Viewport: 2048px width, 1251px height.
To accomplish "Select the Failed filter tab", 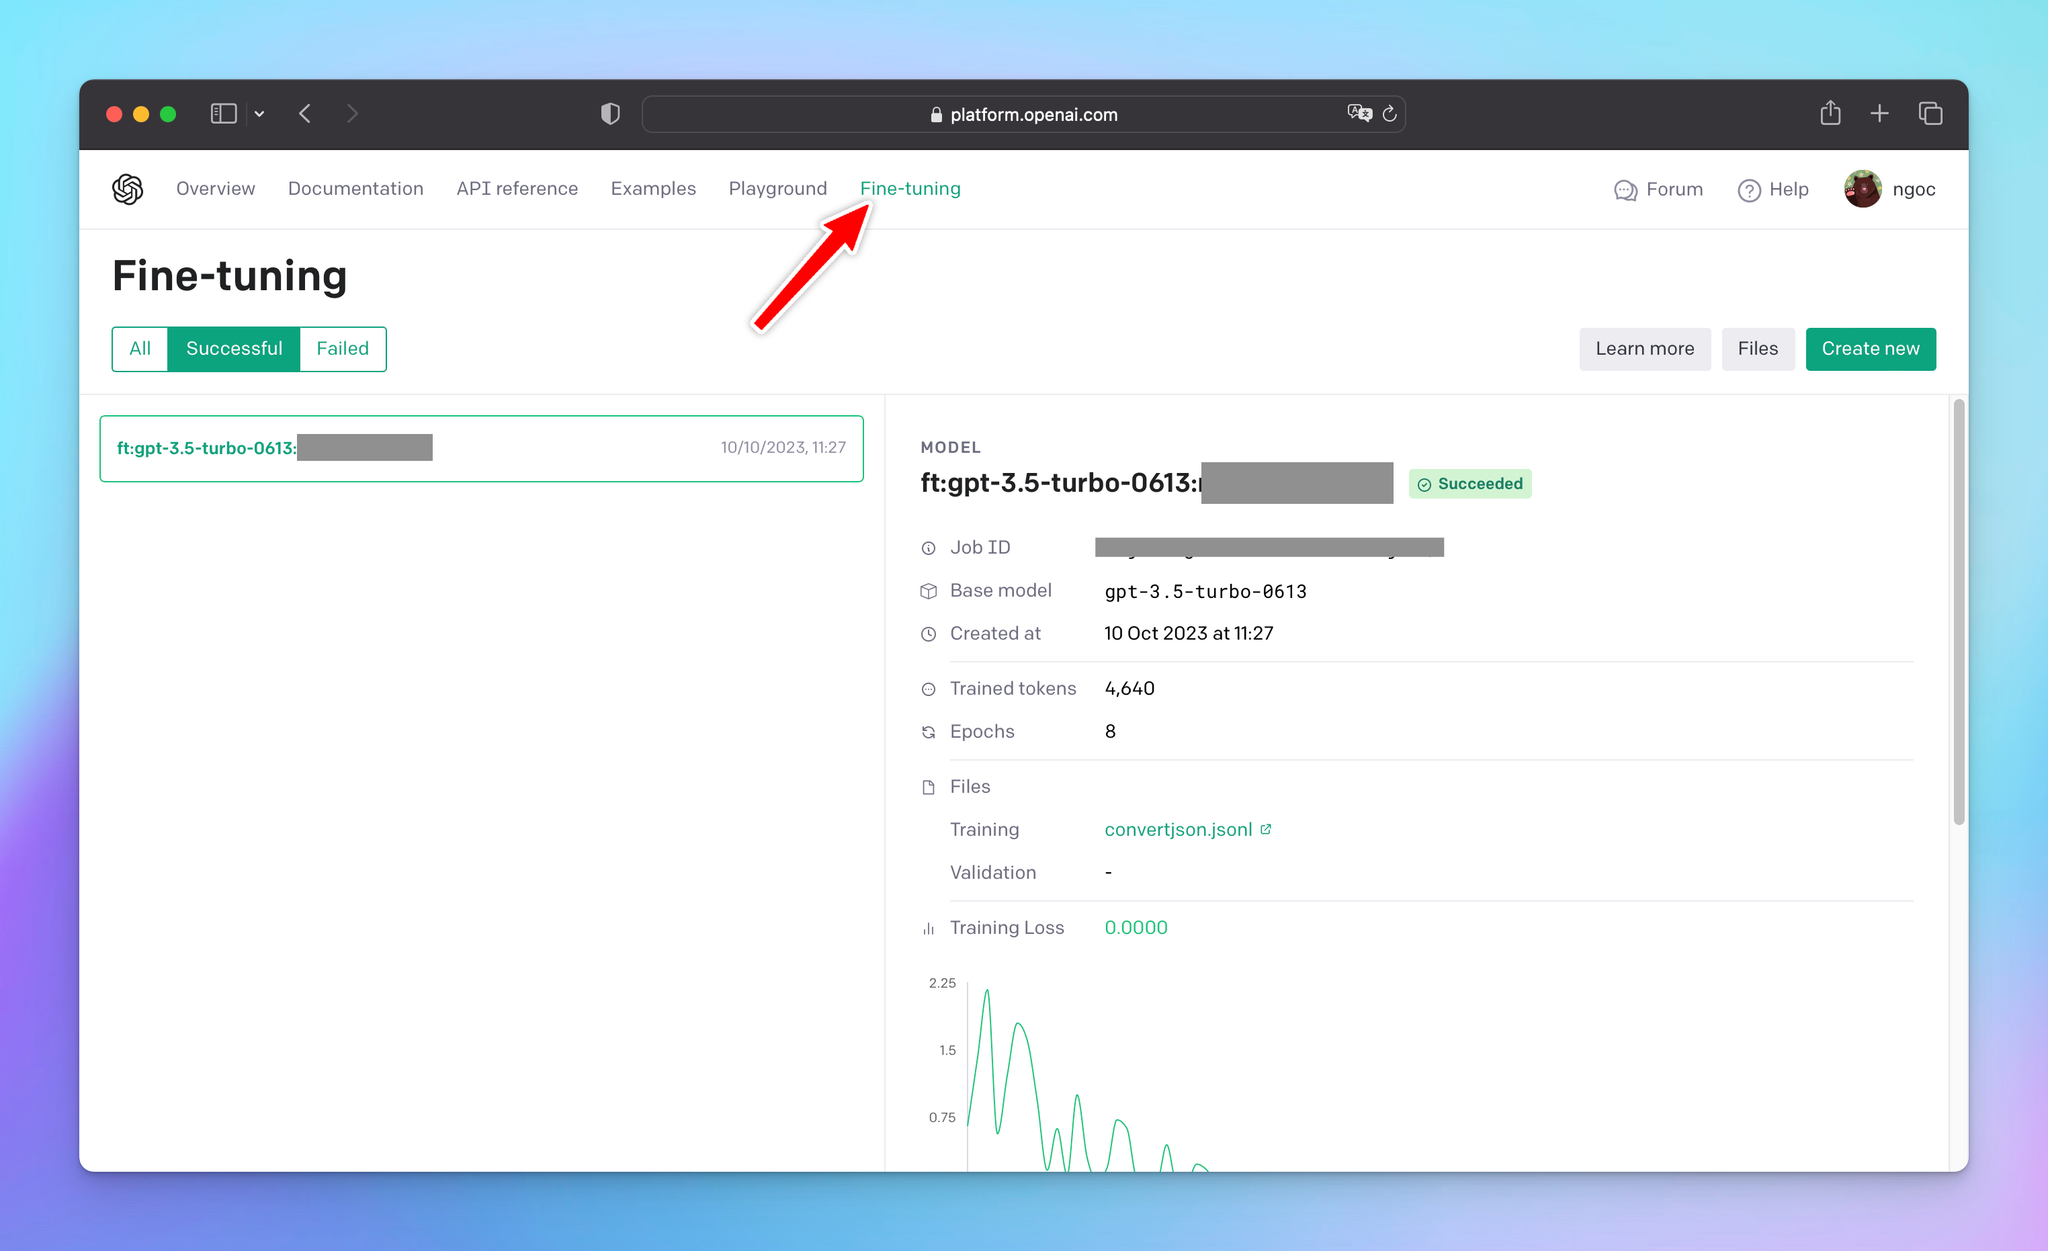I will pyautogui.click(x=343, y=349).
